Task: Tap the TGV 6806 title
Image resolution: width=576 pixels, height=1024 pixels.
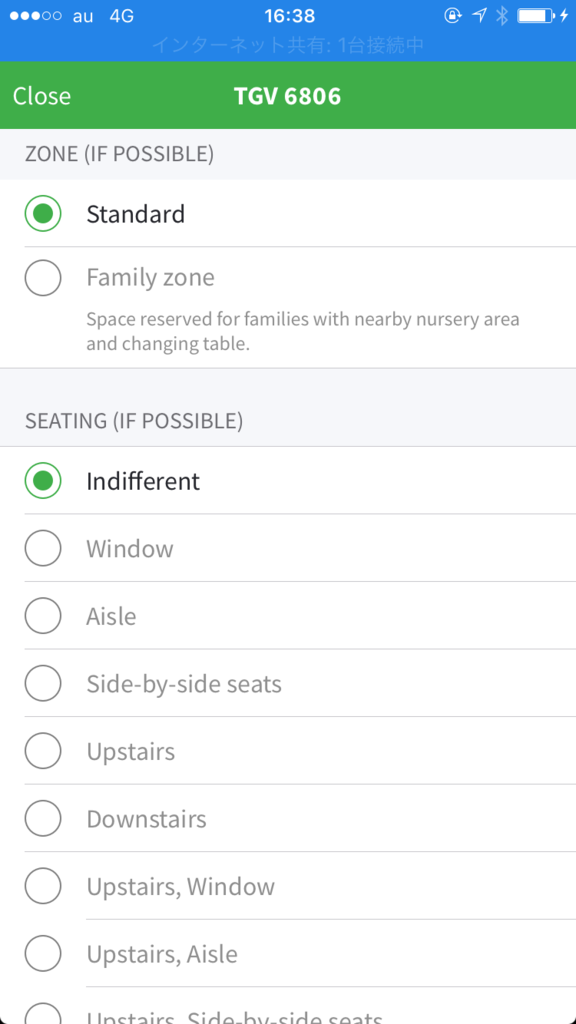Action: point(288,96)
